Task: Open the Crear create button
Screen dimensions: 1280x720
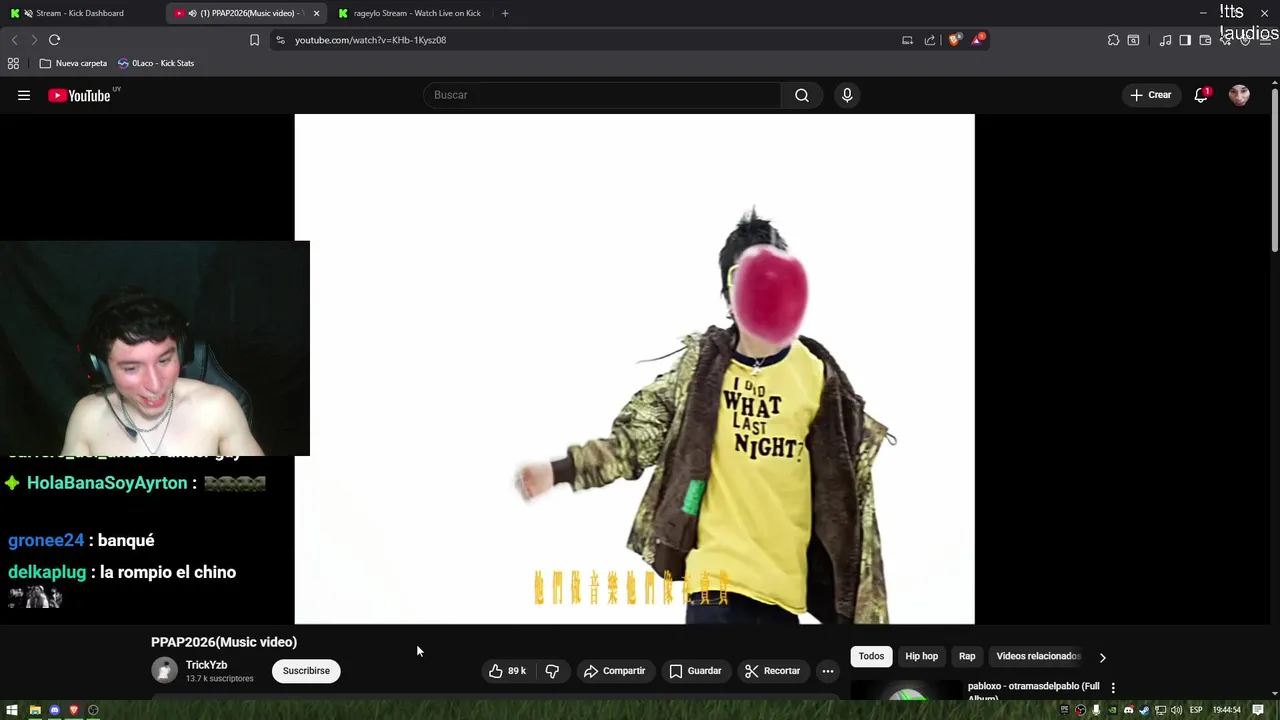Action: pyautogui.click(x=1150, y=95)
